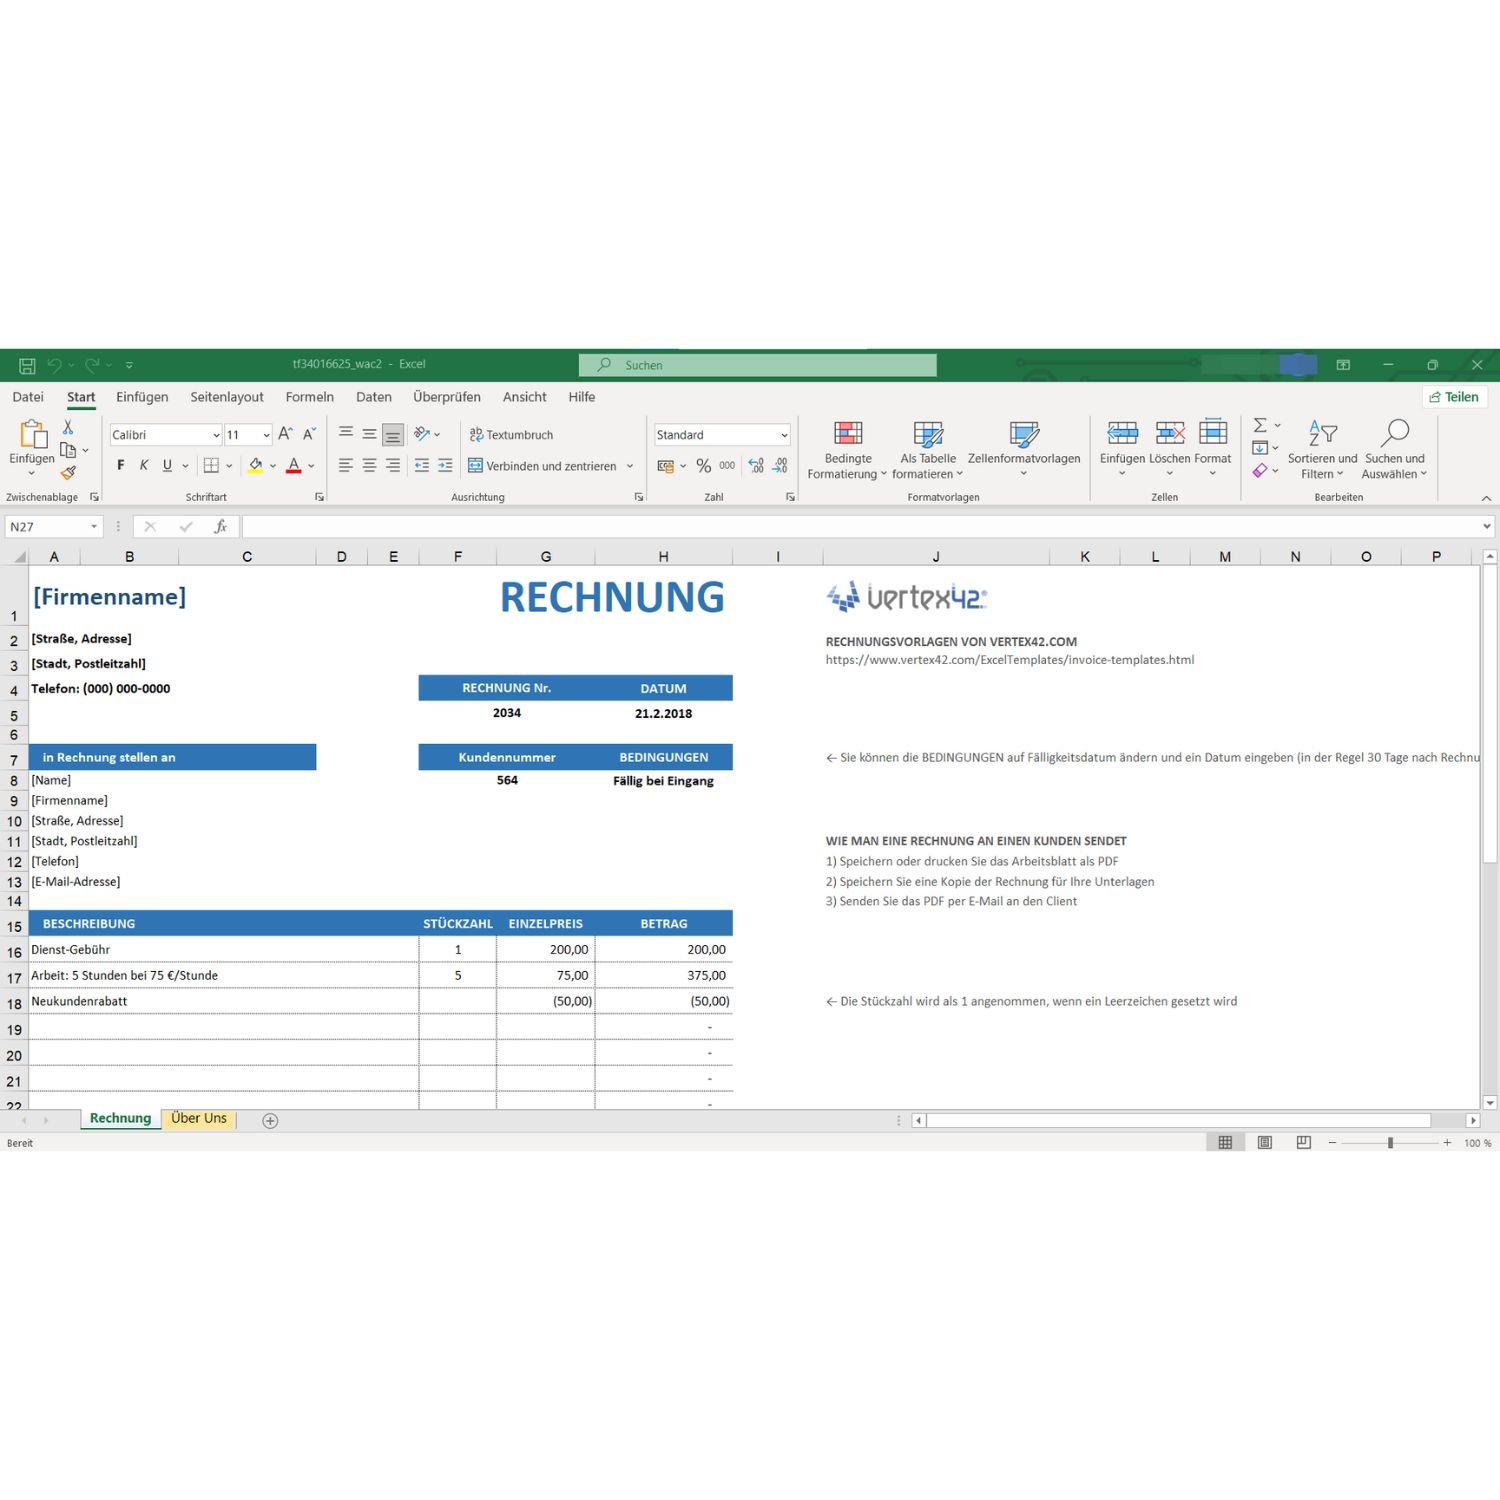This screenshot has height=1500, width=1500.
Task: Open the Calibri font dropdown
Action: point(215,434)
